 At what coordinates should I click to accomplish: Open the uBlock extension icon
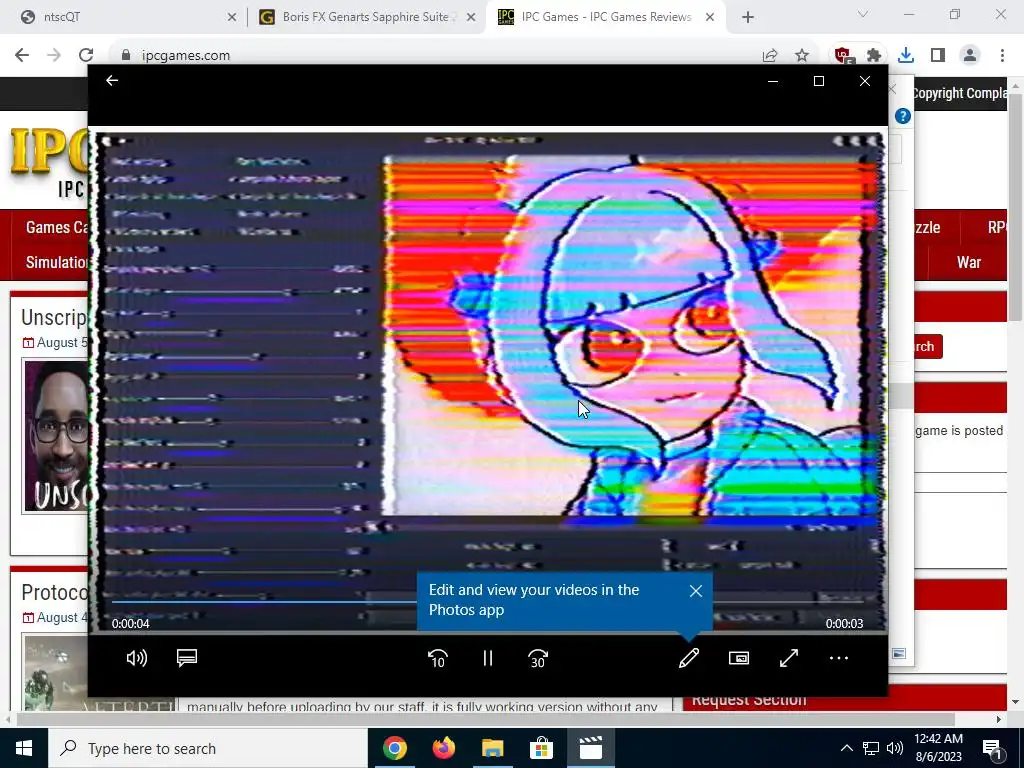pos(844,56)
